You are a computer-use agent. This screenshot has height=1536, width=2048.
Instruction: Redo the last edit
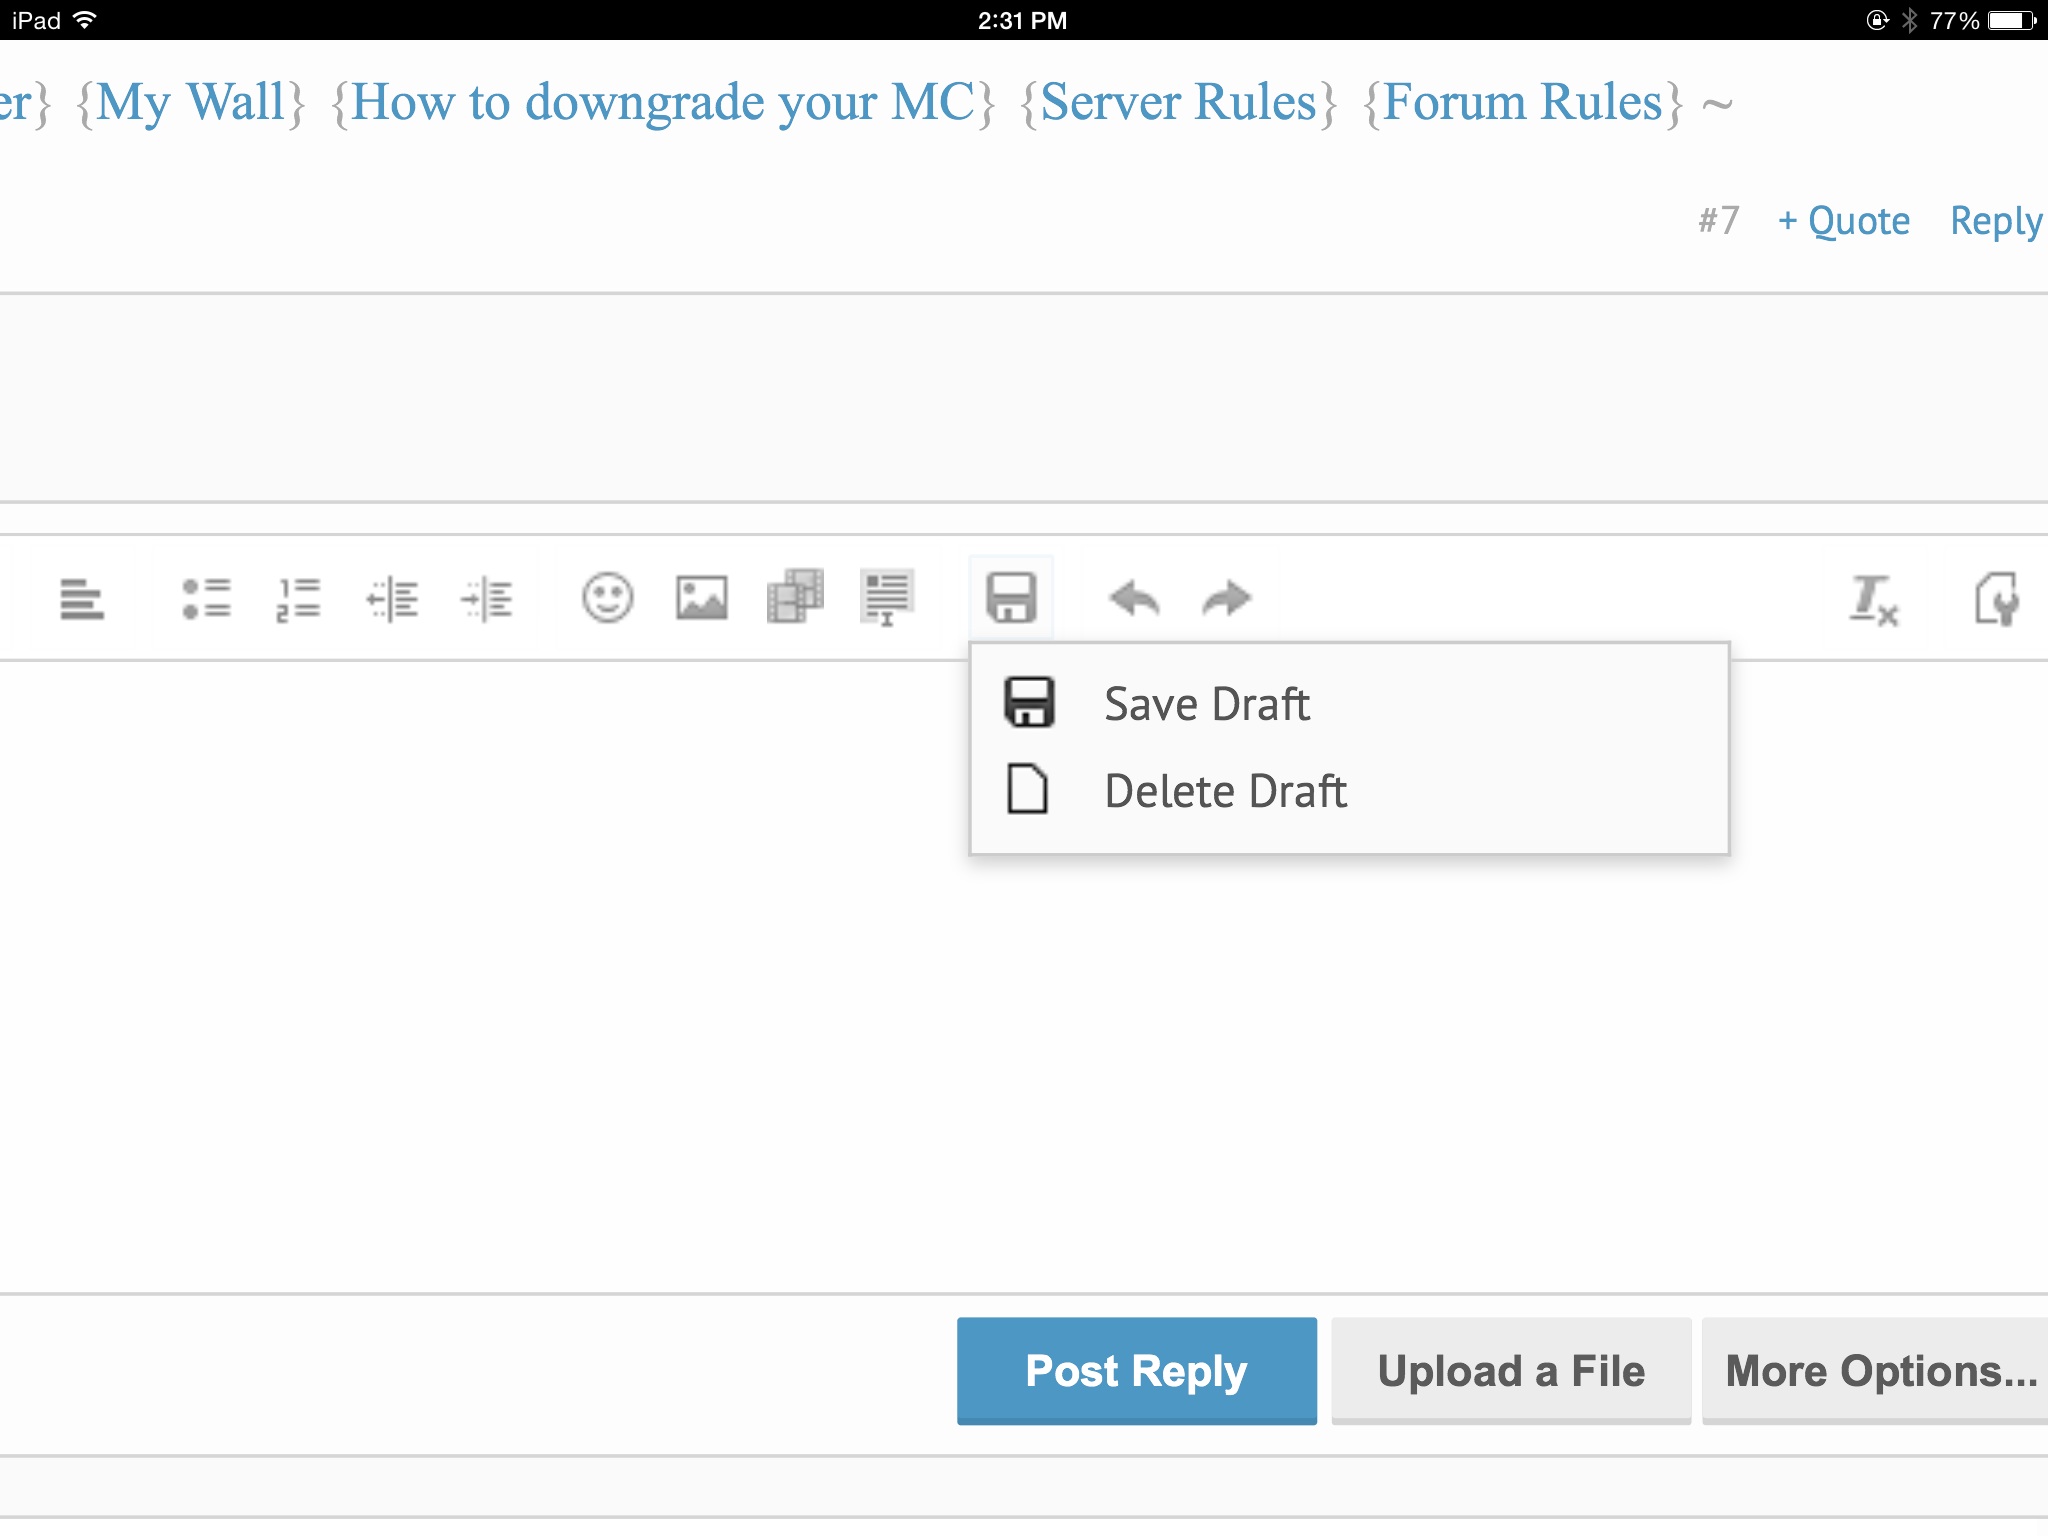(x=1226, y=599)
